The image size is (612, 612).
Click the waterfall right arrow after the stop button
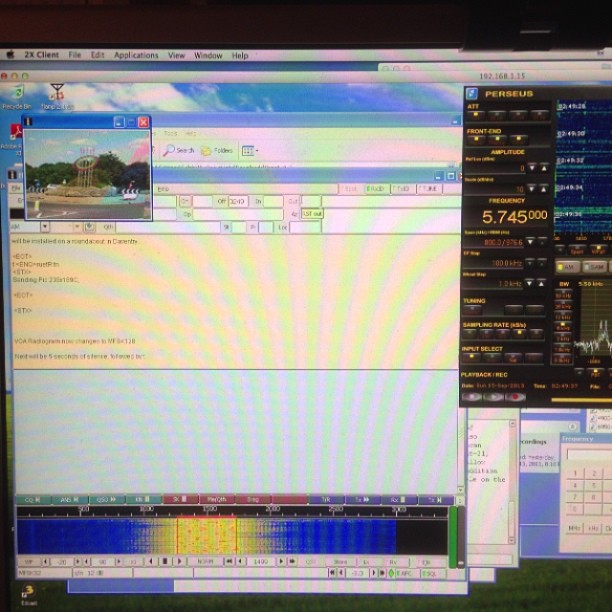(x=179, y=561)
